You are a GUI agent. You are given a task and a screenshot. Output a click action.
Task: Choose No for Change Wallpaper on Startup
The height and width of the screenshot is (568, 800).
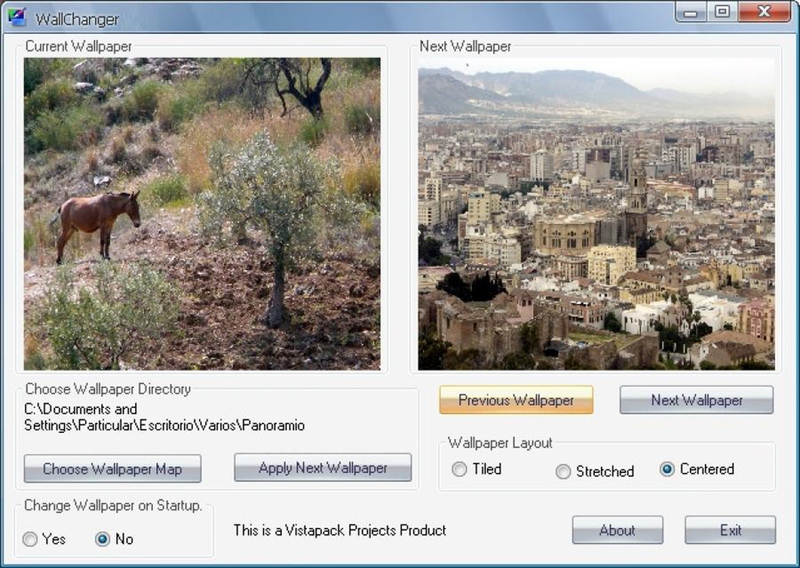point(103,539)
